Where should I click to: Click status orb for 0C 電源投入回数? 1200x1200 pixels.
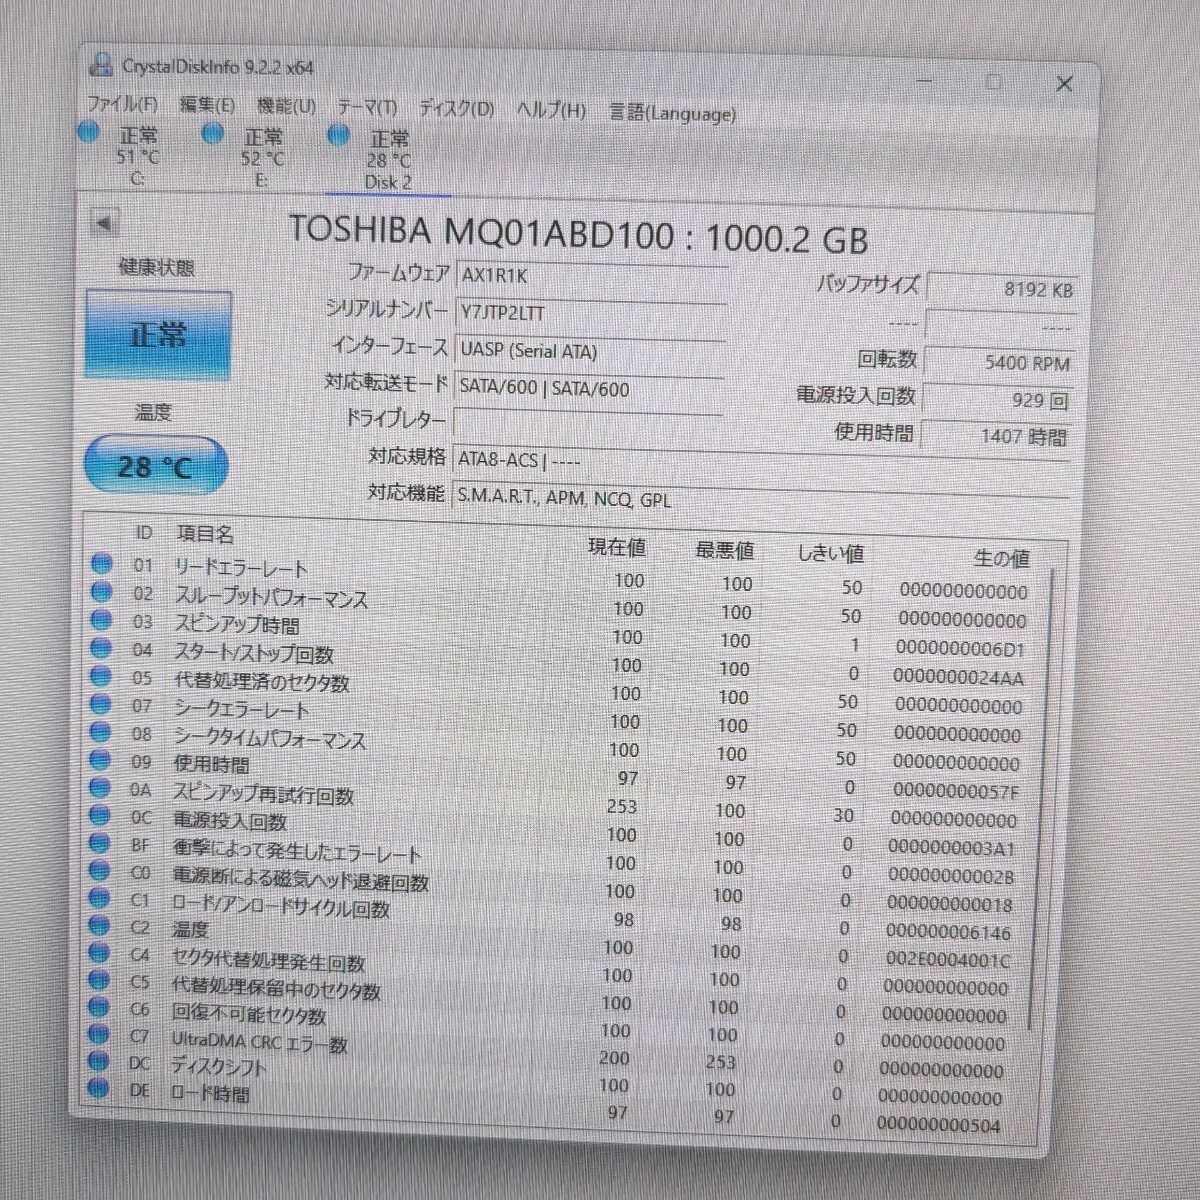[100, 815]
